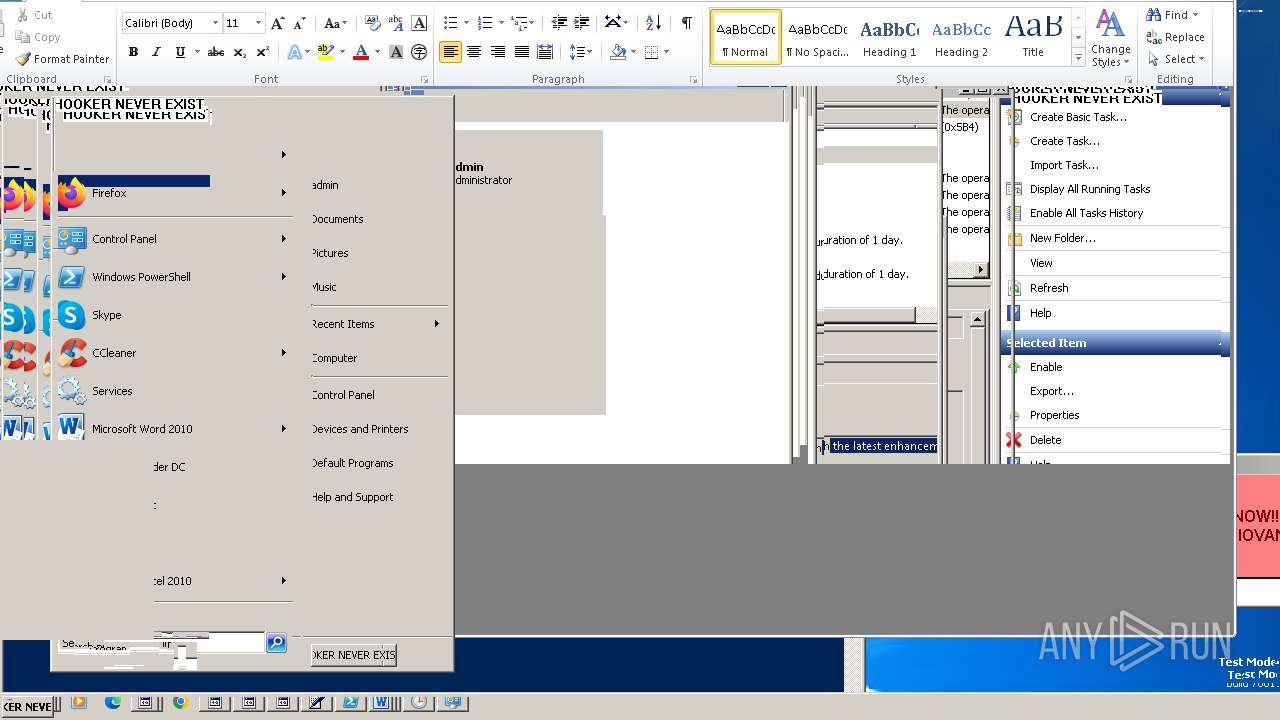The width and height of the screenshot is (1280, 720).
Task: Open Control Panel in Start menu left list
Action: [x=170, y=239]
